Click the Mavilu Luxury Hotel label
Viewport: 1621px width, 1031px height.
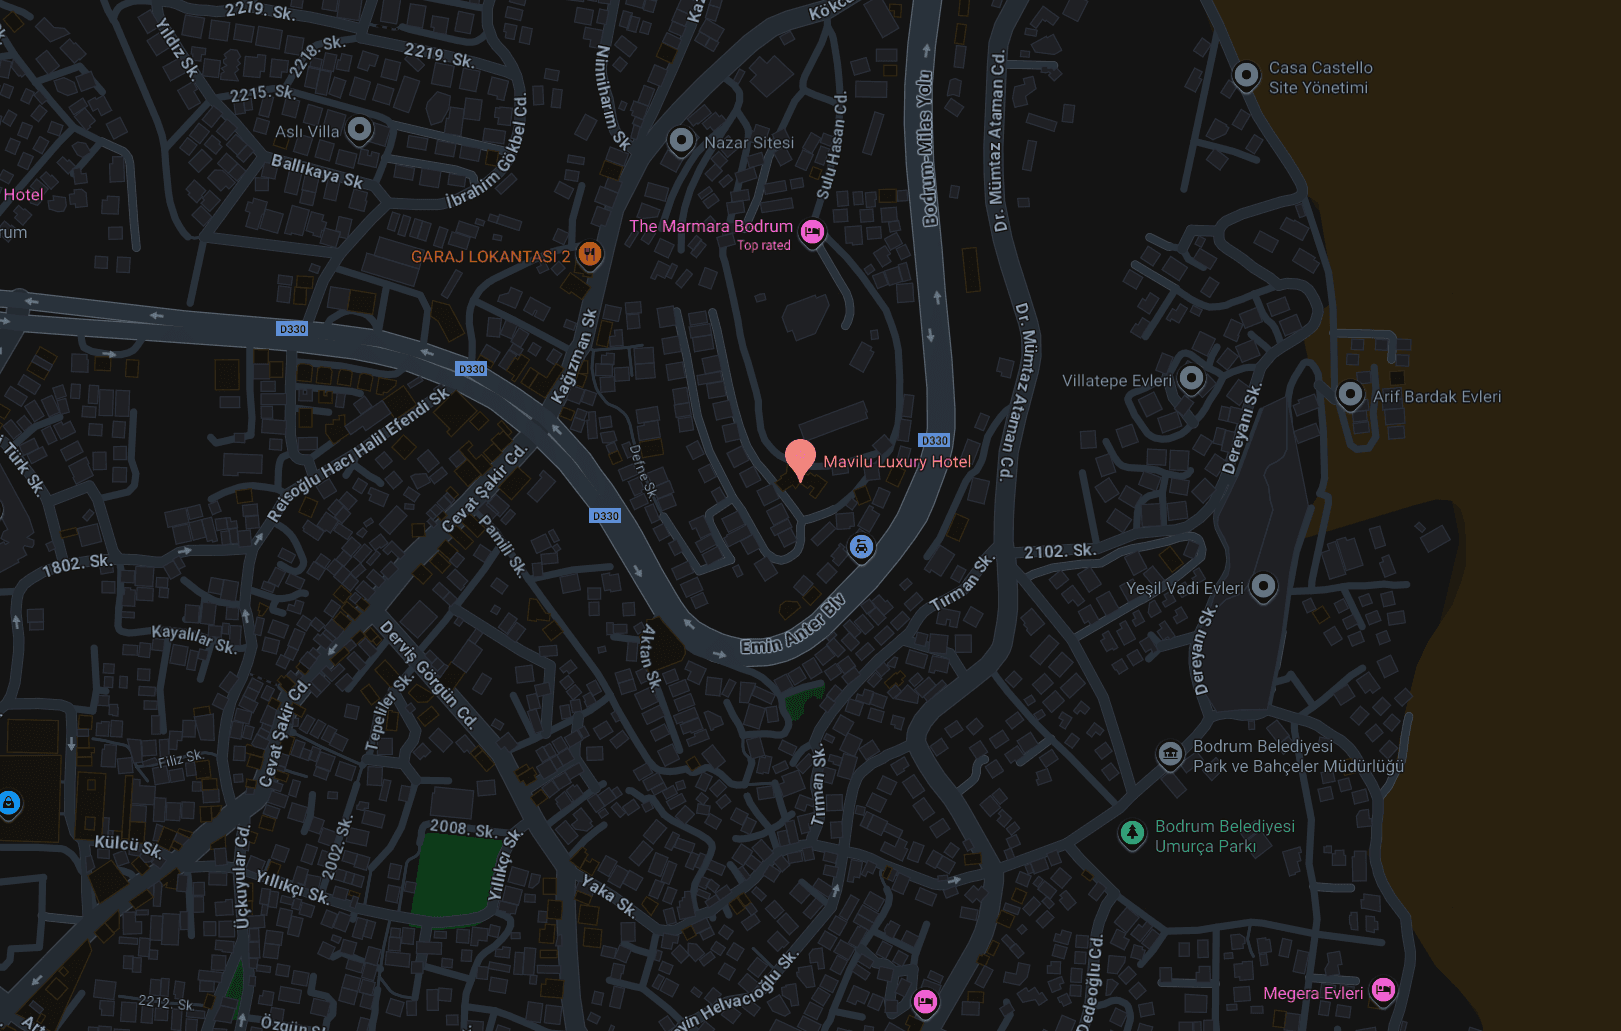tap(897, 462)
